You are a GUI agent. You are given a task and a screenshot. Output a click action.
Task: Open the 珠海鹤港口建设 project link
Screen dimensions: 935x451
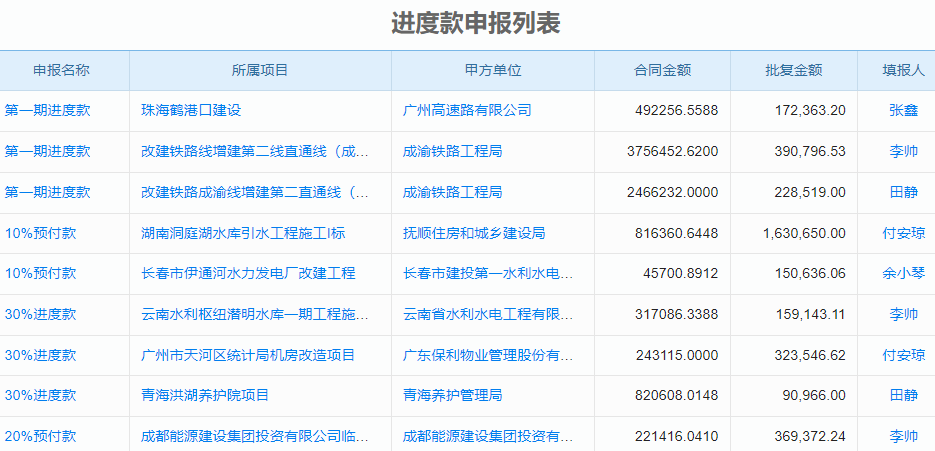click(x=191, y=110)
